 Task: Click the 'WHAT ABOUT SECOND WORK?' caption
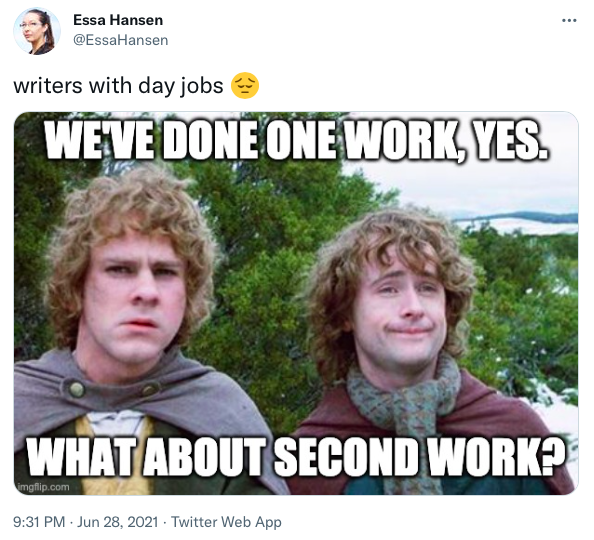click(297, 457)
